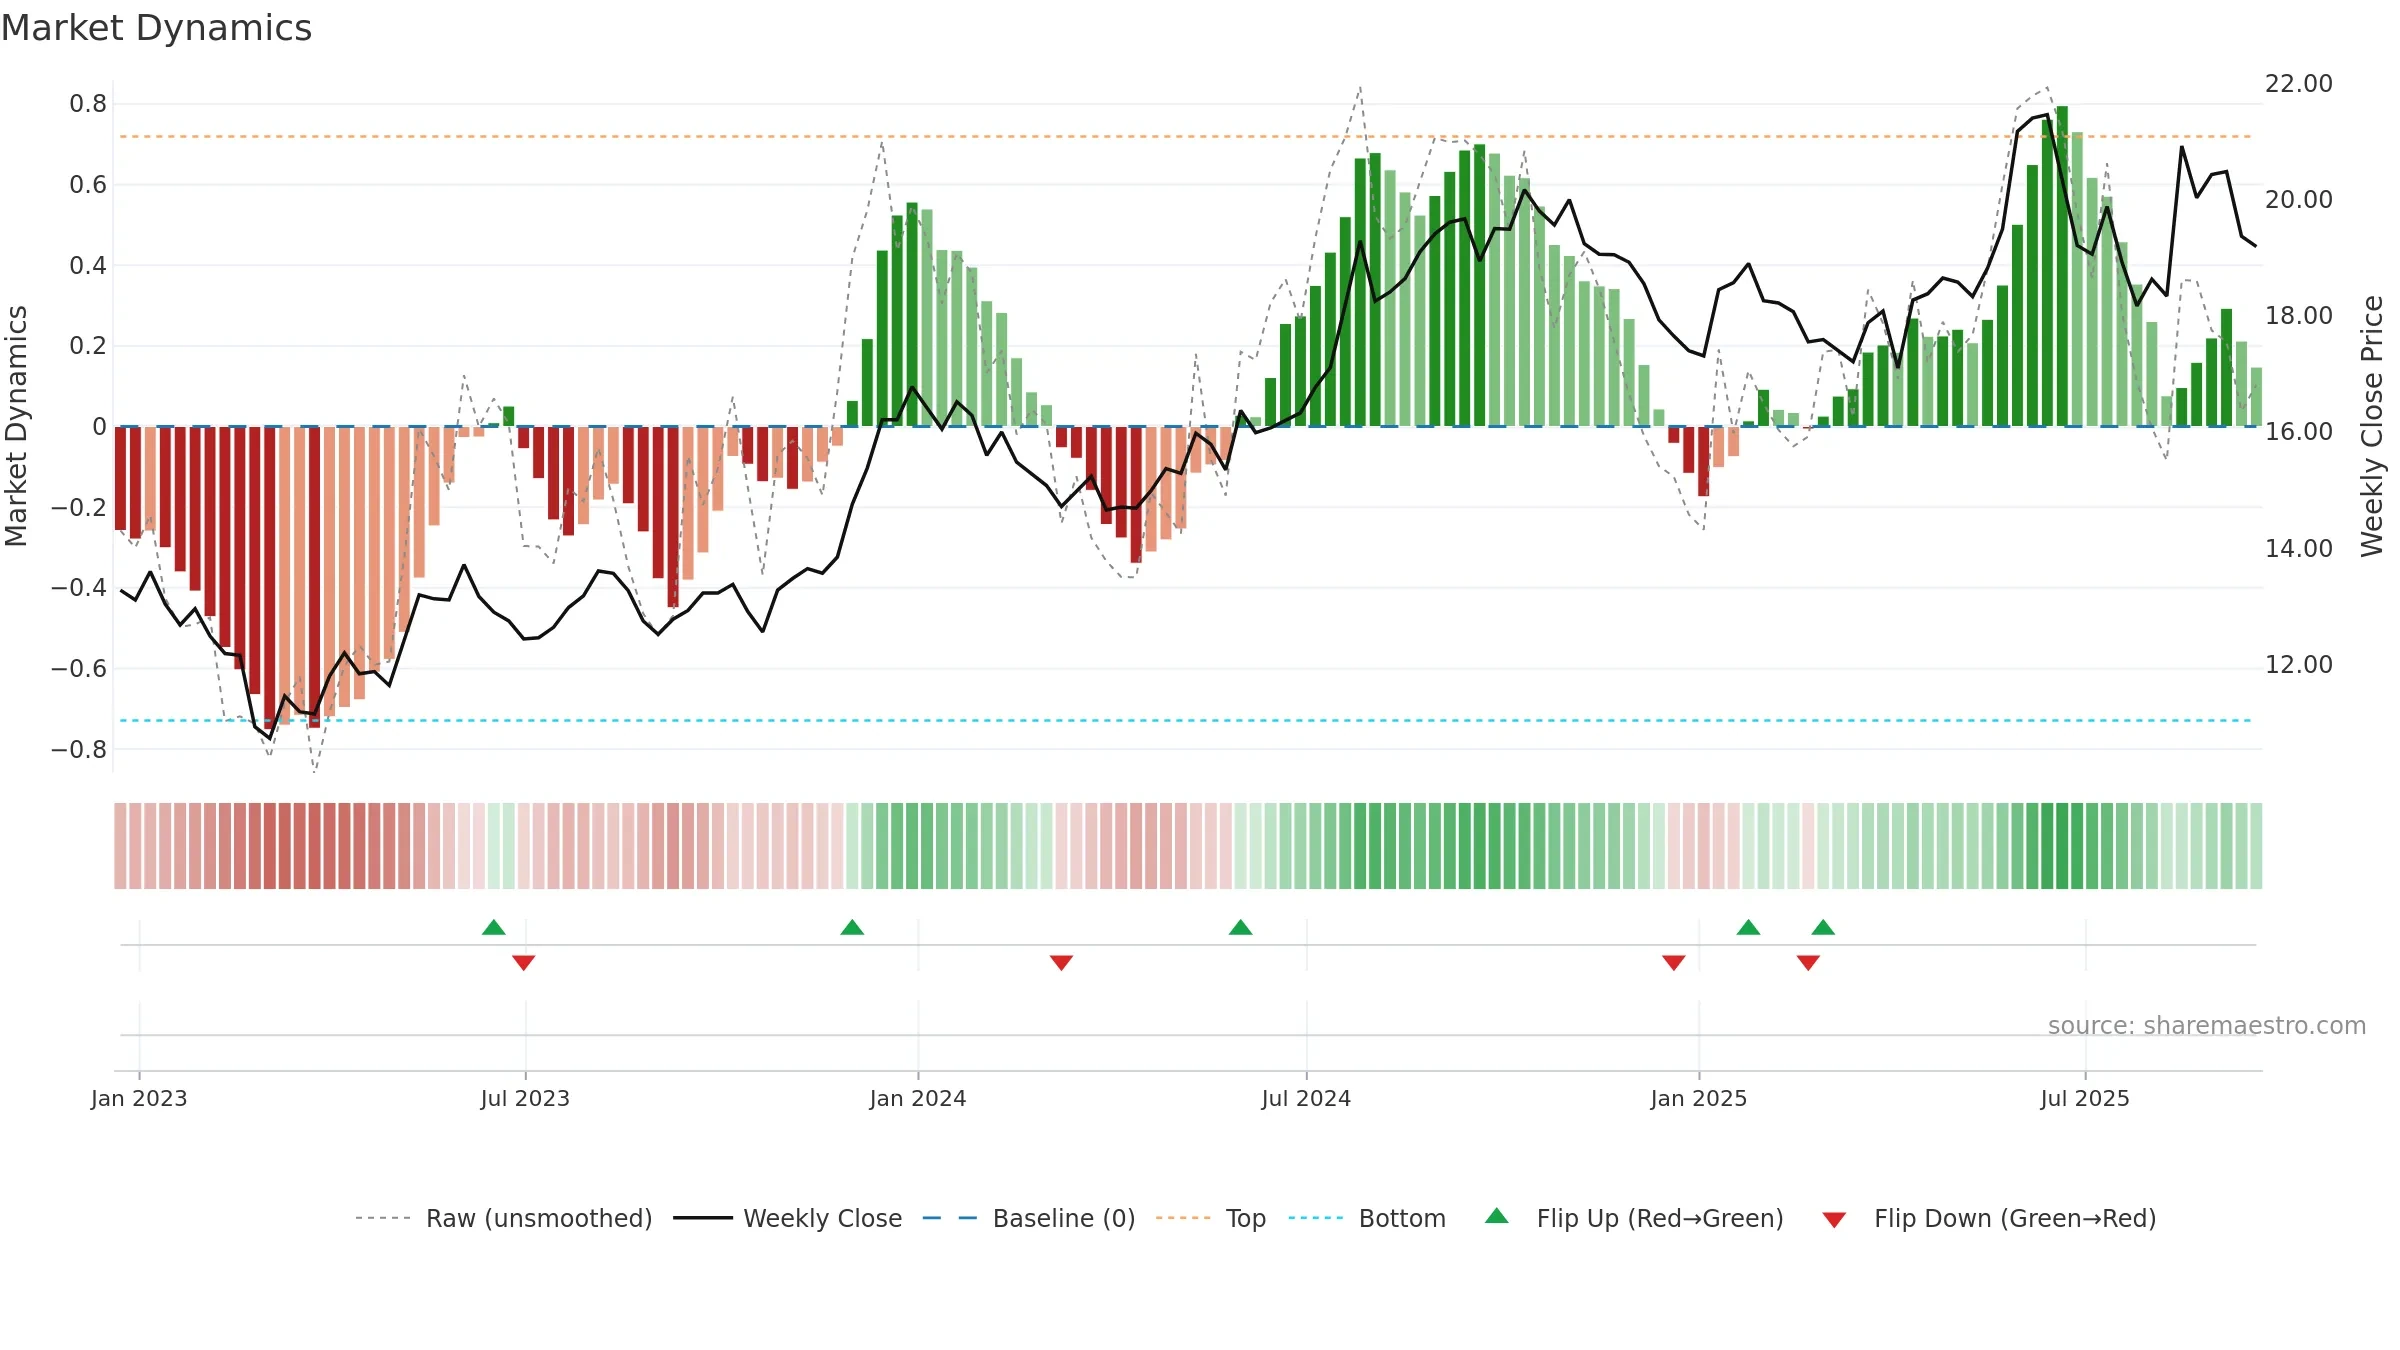Click the vertical Market Dynamics axis label
Screen dimensions: 2400x1350
16,426
